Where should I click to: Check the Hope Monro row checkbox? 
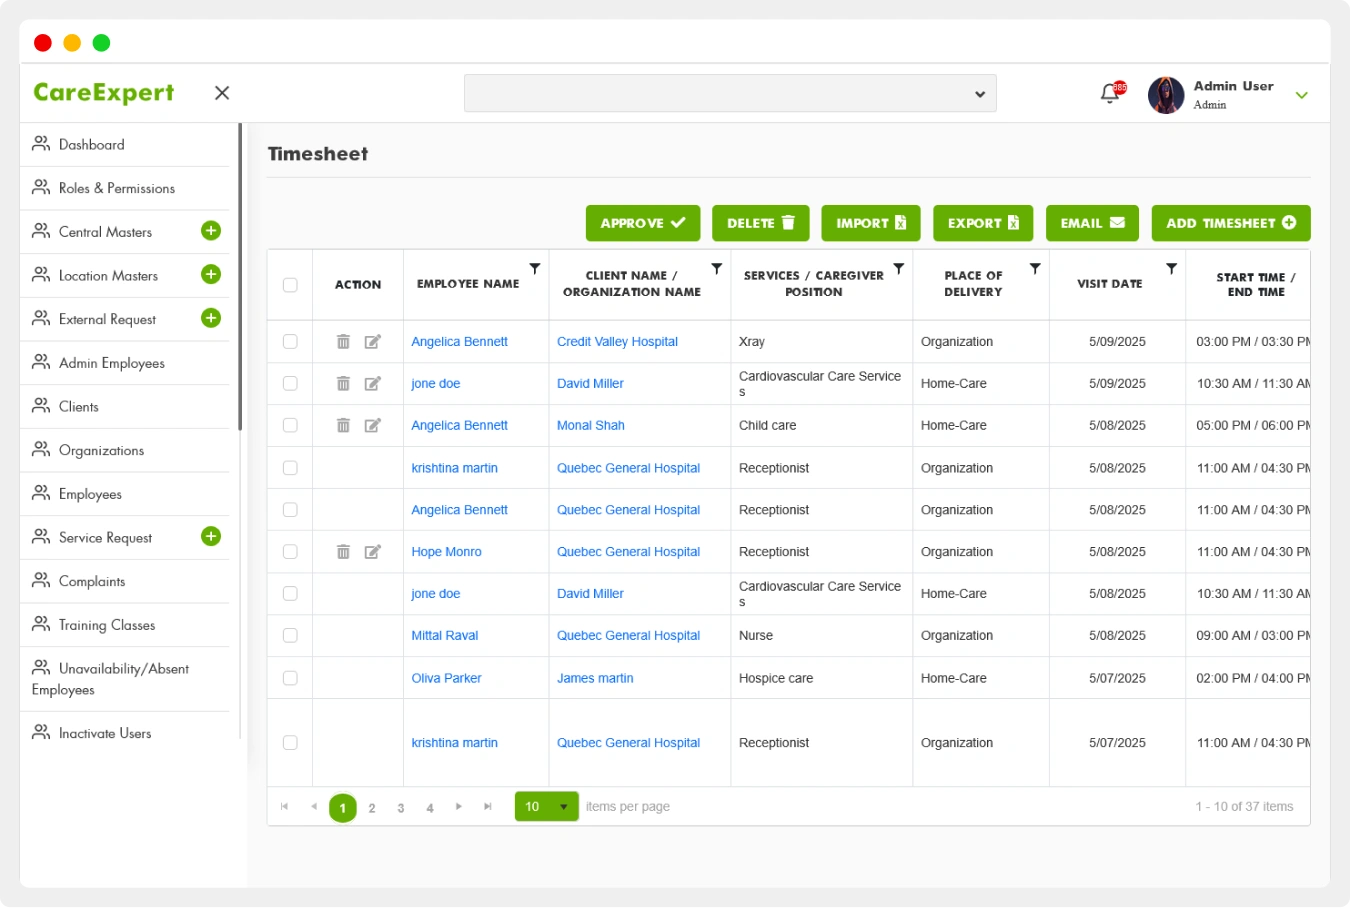pyautogui.click(x=289, y=551)
